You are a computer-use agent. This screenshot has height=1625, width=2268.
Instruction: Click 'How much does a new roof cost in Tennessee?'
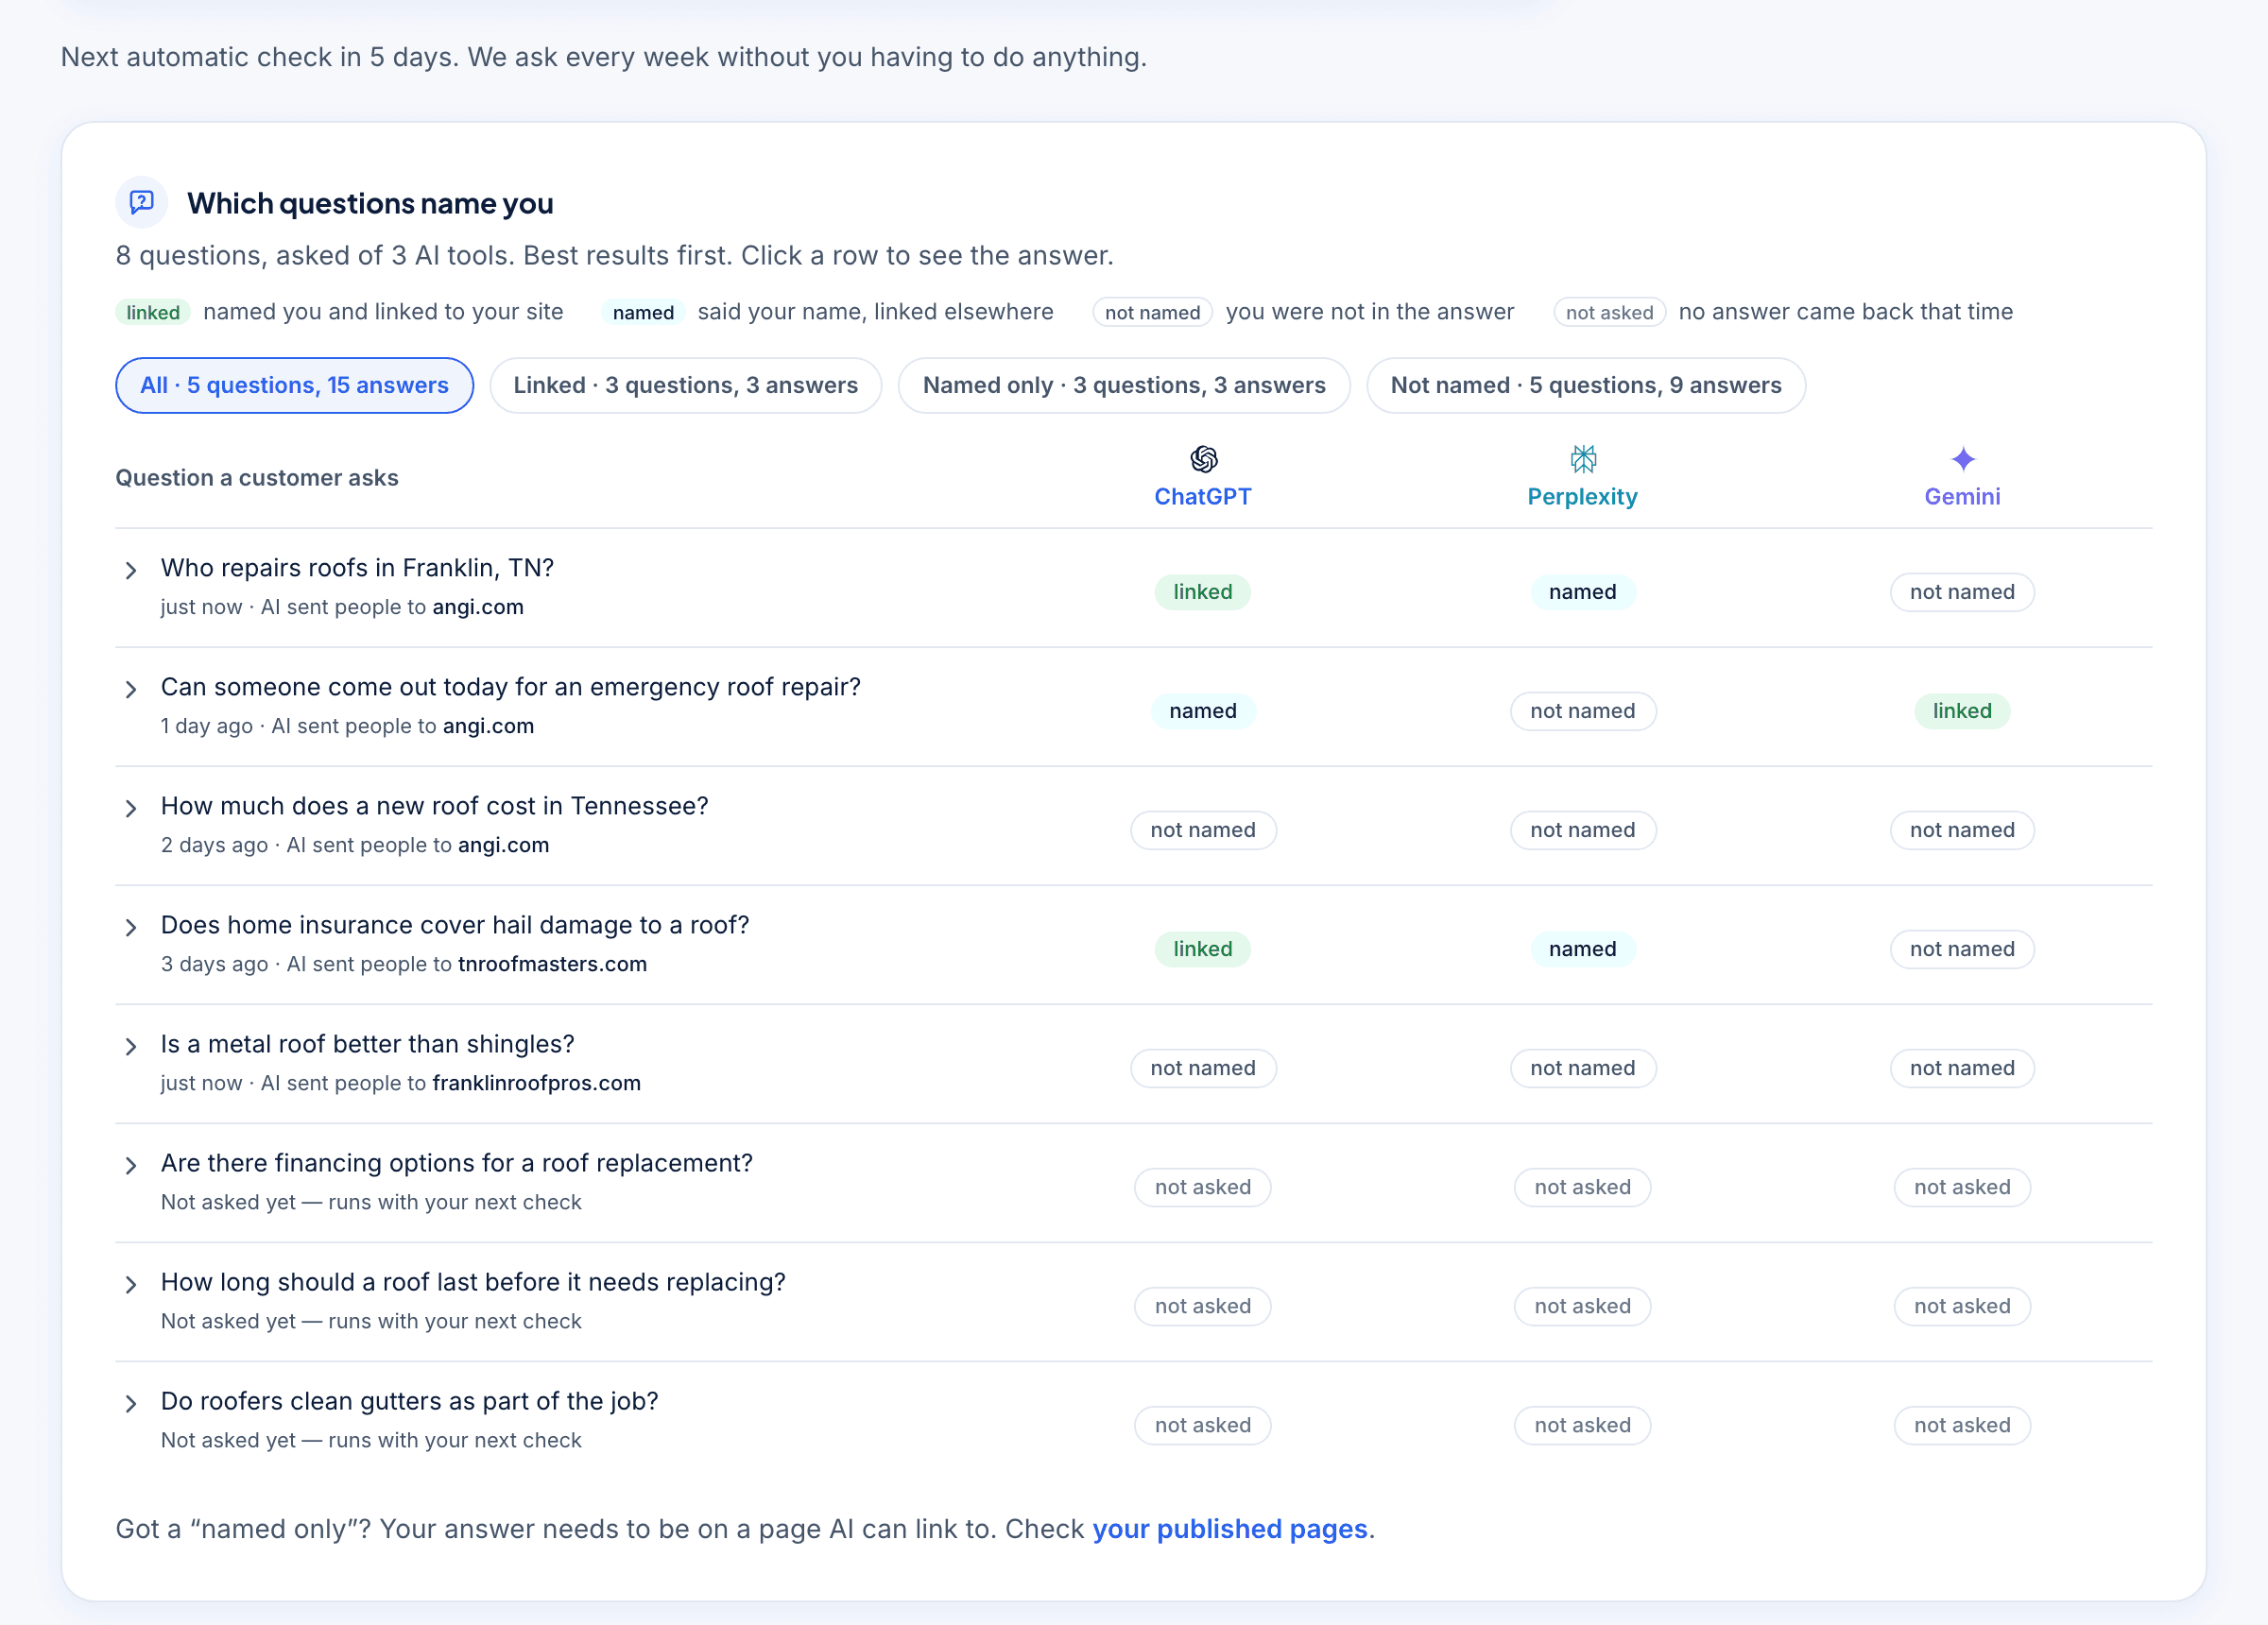pyautogui.click(x=435, y=806)
